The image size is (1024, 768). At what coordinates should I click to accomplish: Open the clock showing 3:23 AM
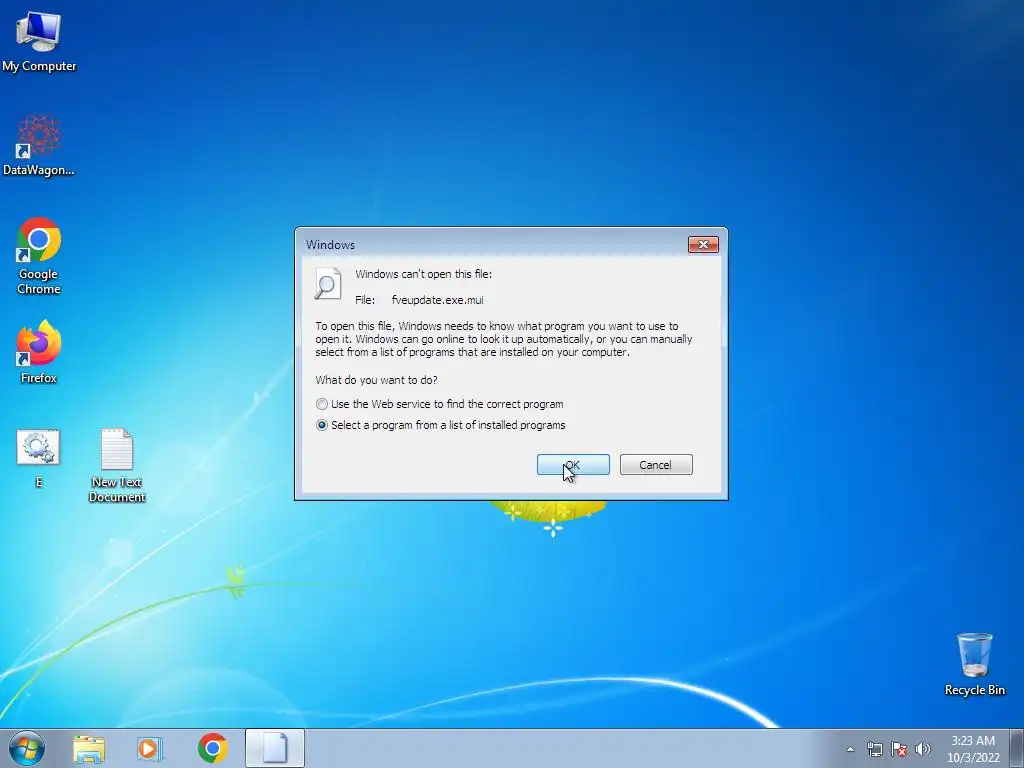coord(973,749)
